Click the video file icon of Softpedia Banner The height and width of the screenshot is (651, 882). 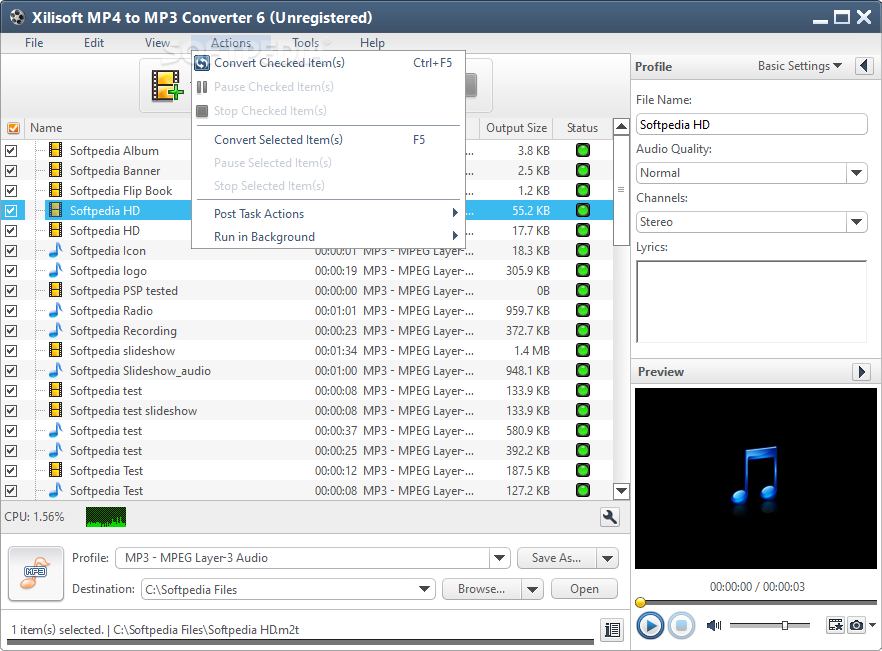(56, 170)
